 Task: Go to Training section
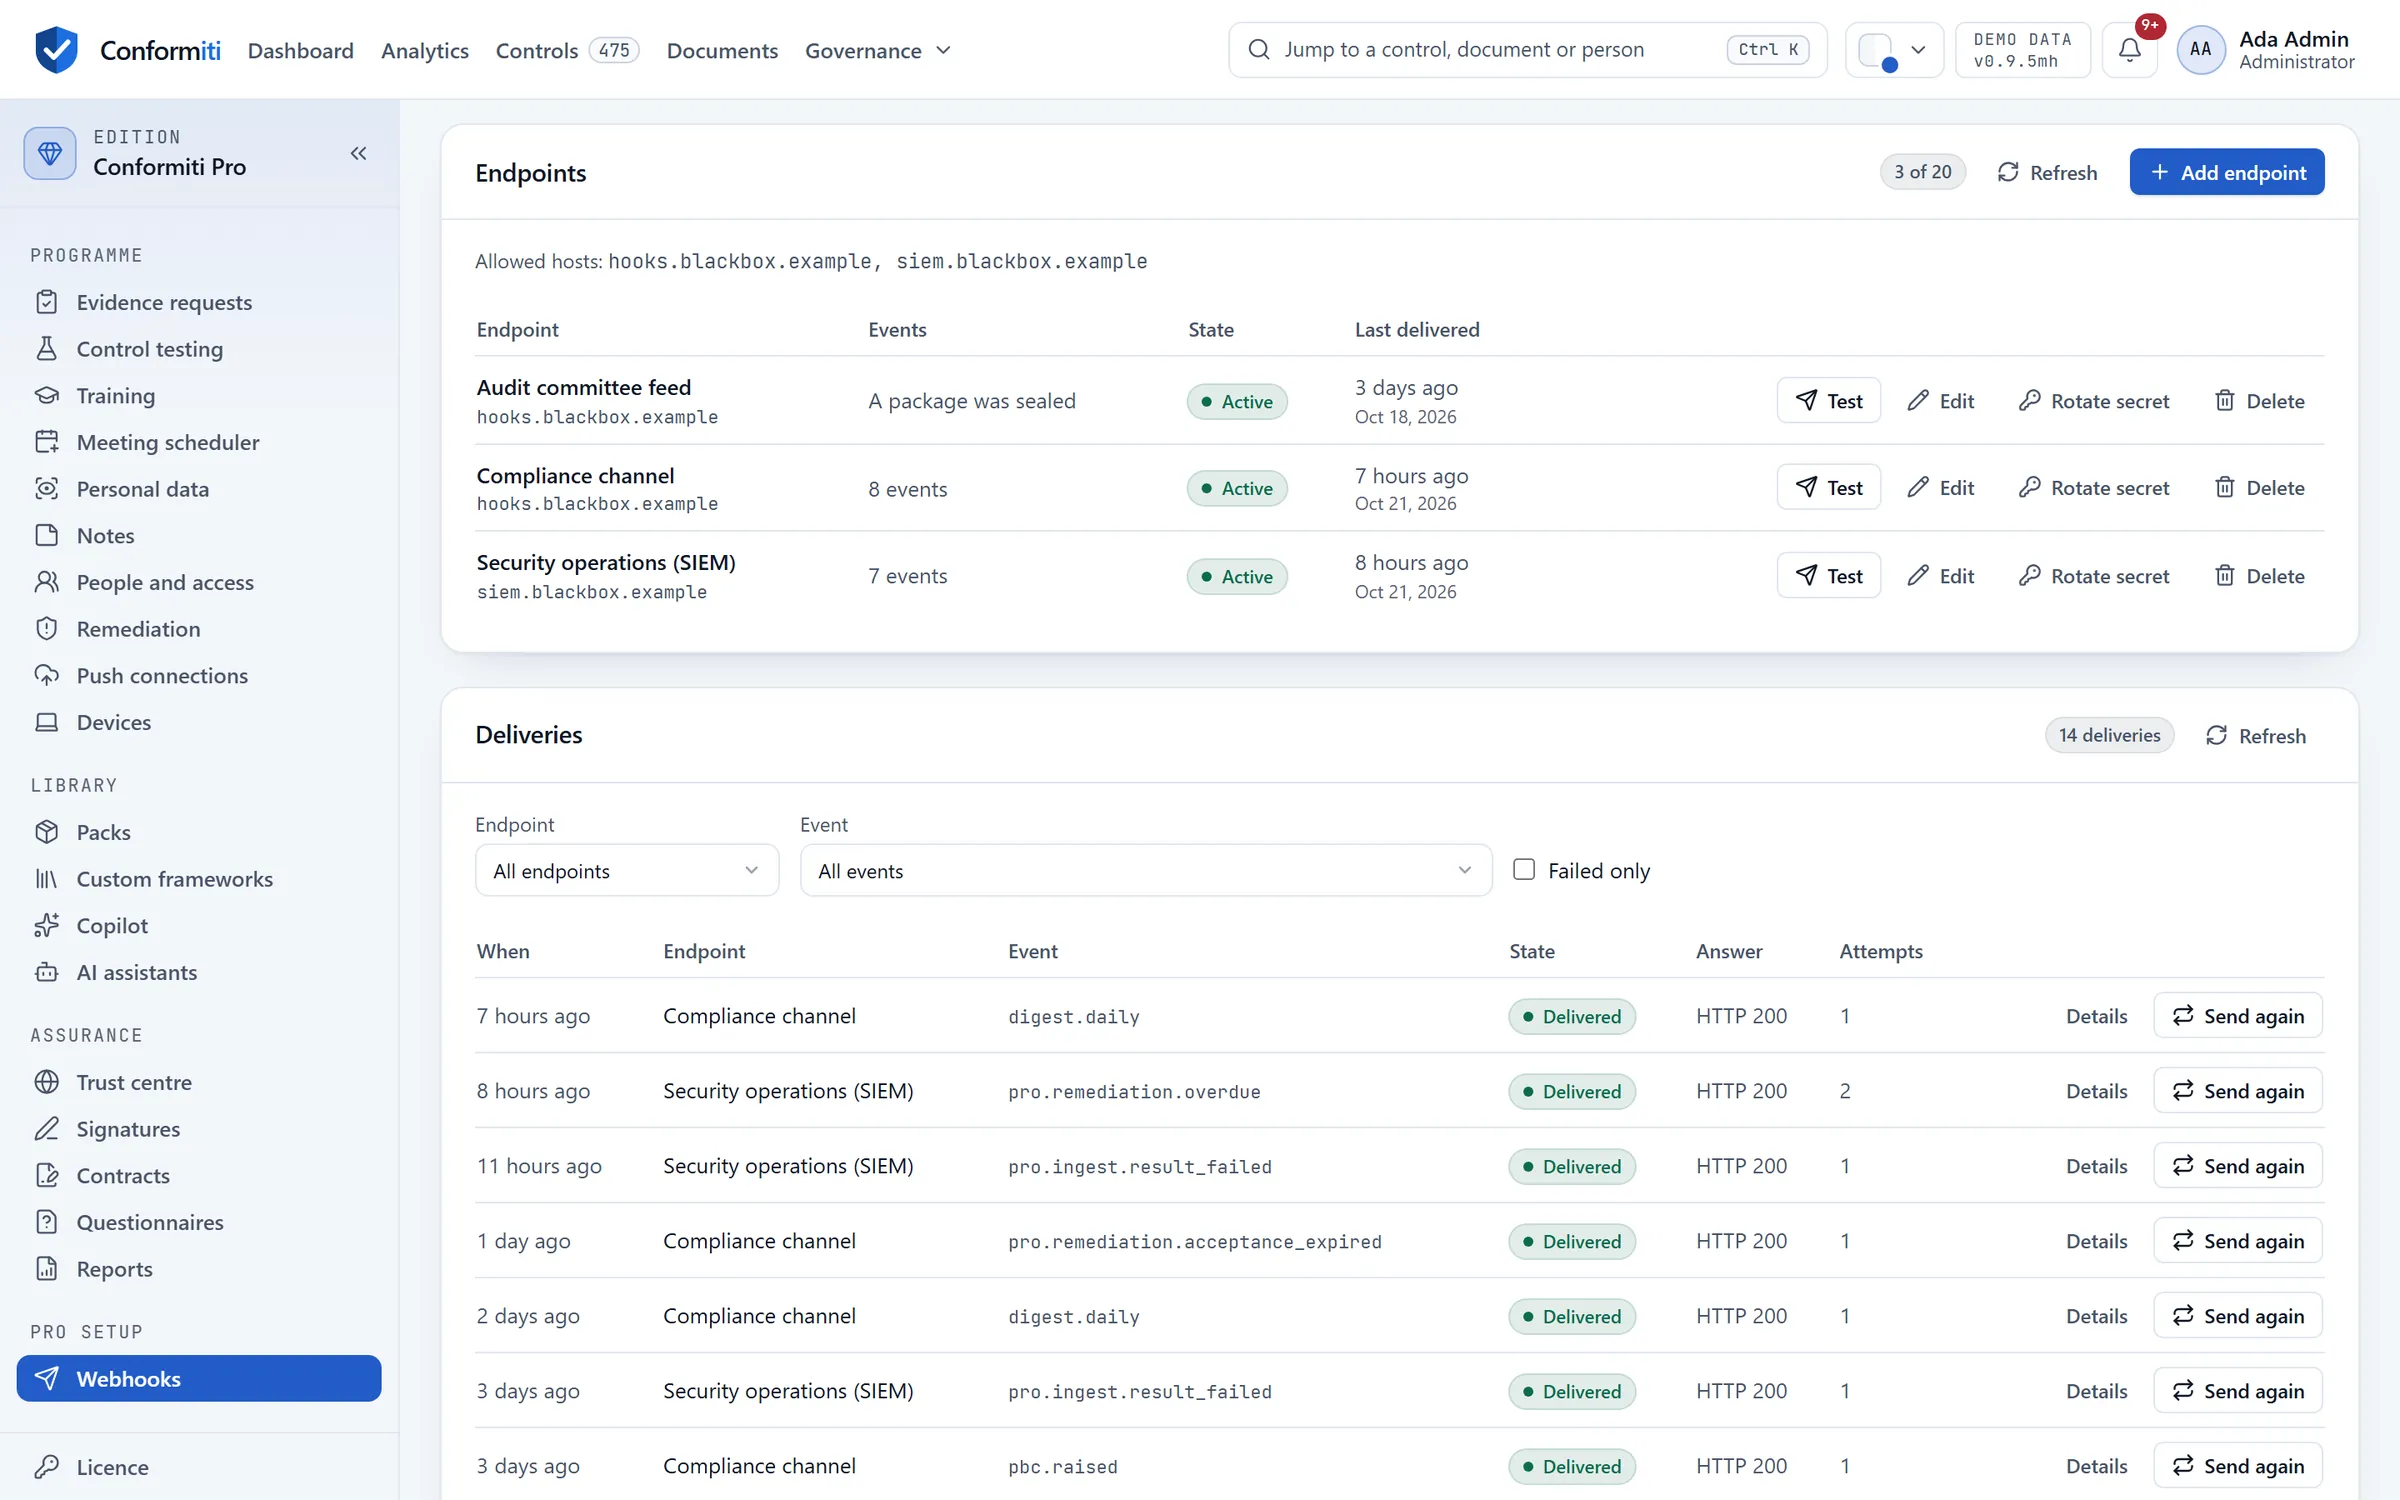coord(199,396)
